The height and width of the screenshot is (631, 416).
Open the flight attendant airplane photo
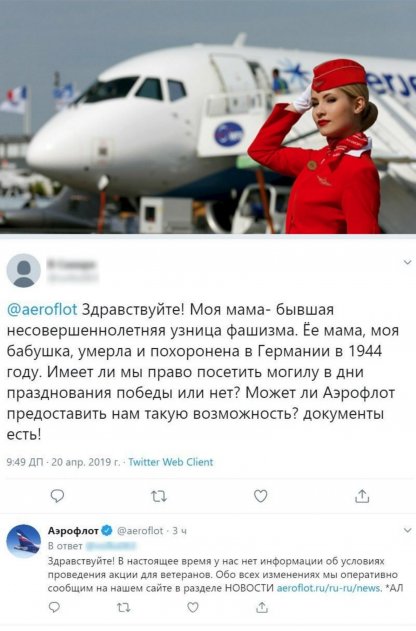(208, 117)
